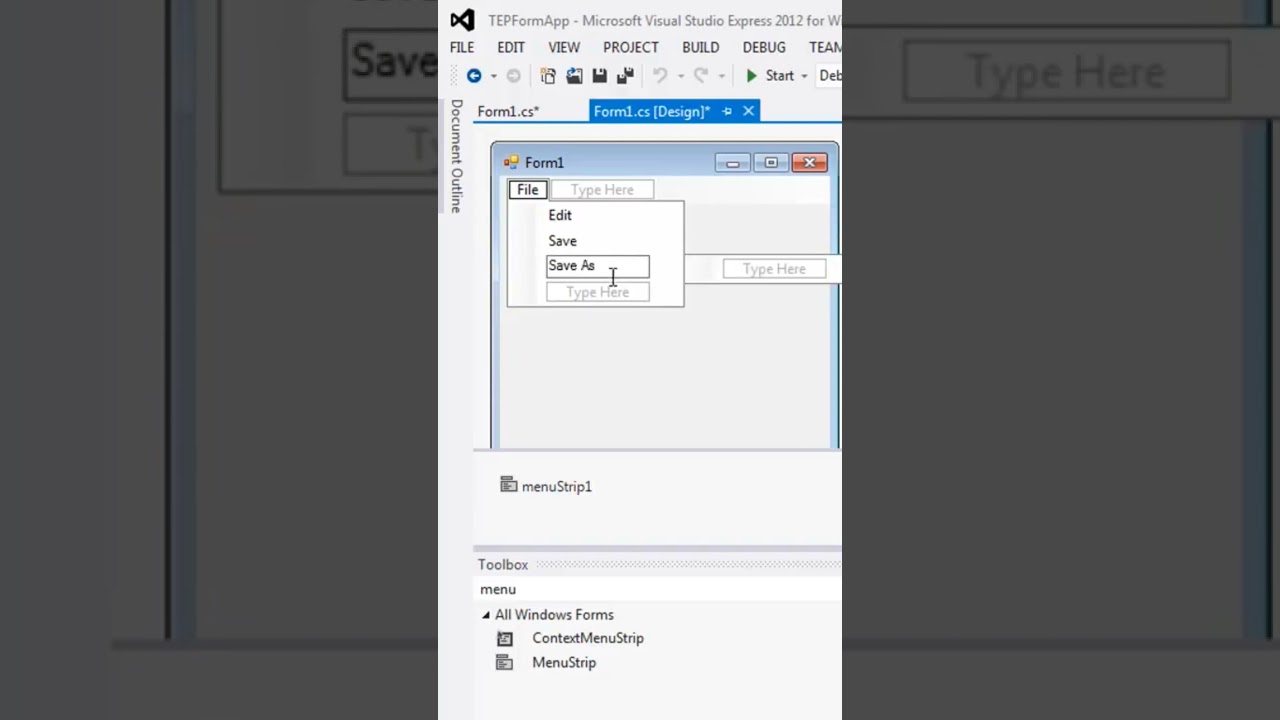Image resolution: width=1280 pixels, height=720 pixels.
Task: Maximize the Form1 designer window
Action: 771,162
